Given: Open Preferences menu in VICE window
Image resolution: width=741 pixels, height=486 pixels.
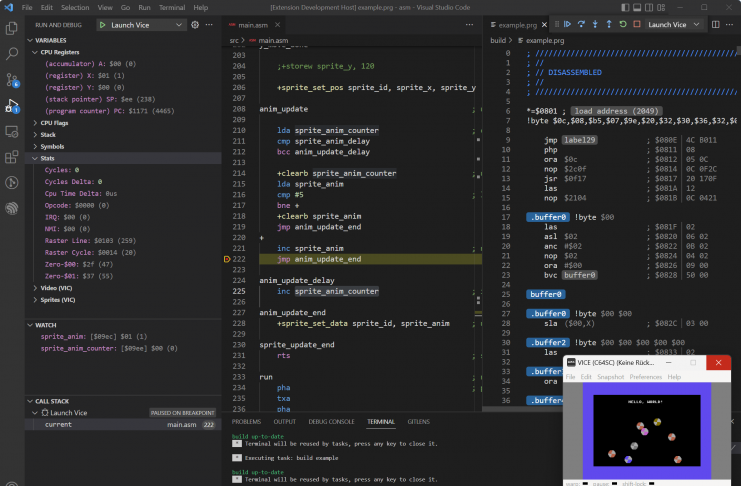Looking at the screenshot, I should point(646,377).
